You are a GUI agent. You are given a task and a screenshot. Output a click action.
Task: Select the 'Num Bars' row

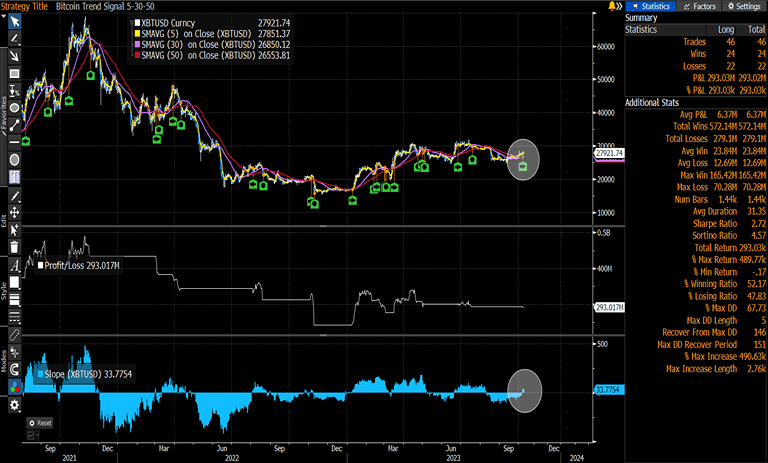[x=696, y=199]
